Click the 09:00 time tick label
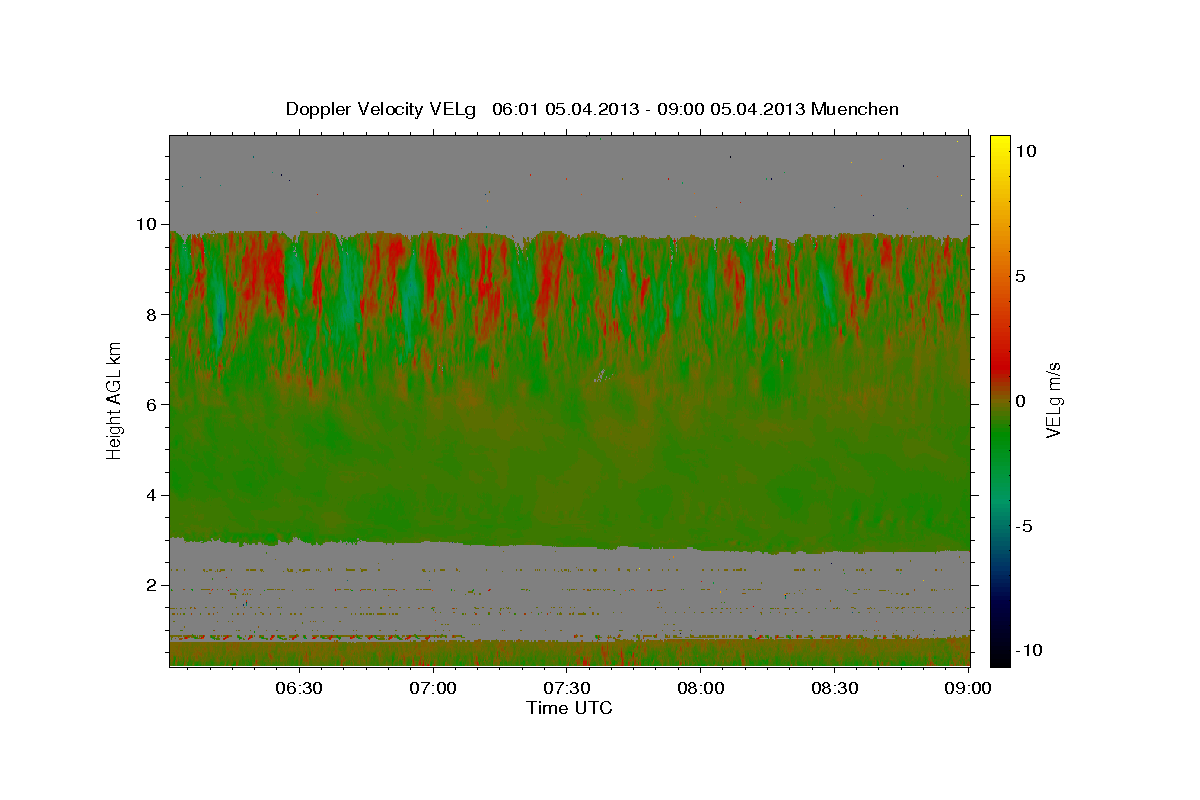Viewport: 1200px width, 800px height. (967, 689)
